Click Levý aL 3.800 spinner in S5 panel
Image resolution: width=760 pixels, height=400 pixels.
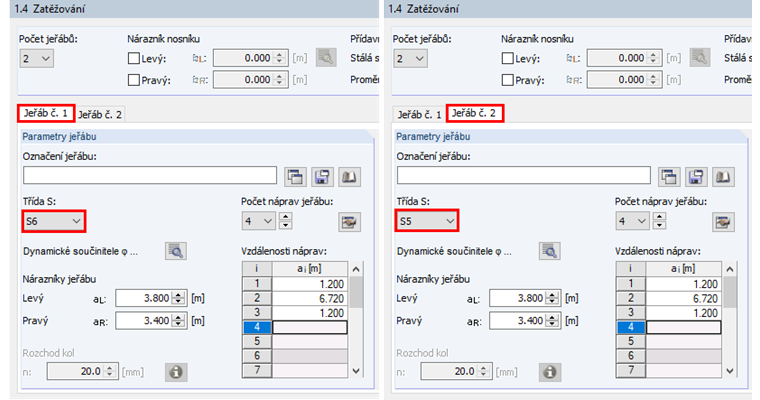pyautogui.click(x=553, y=298)
